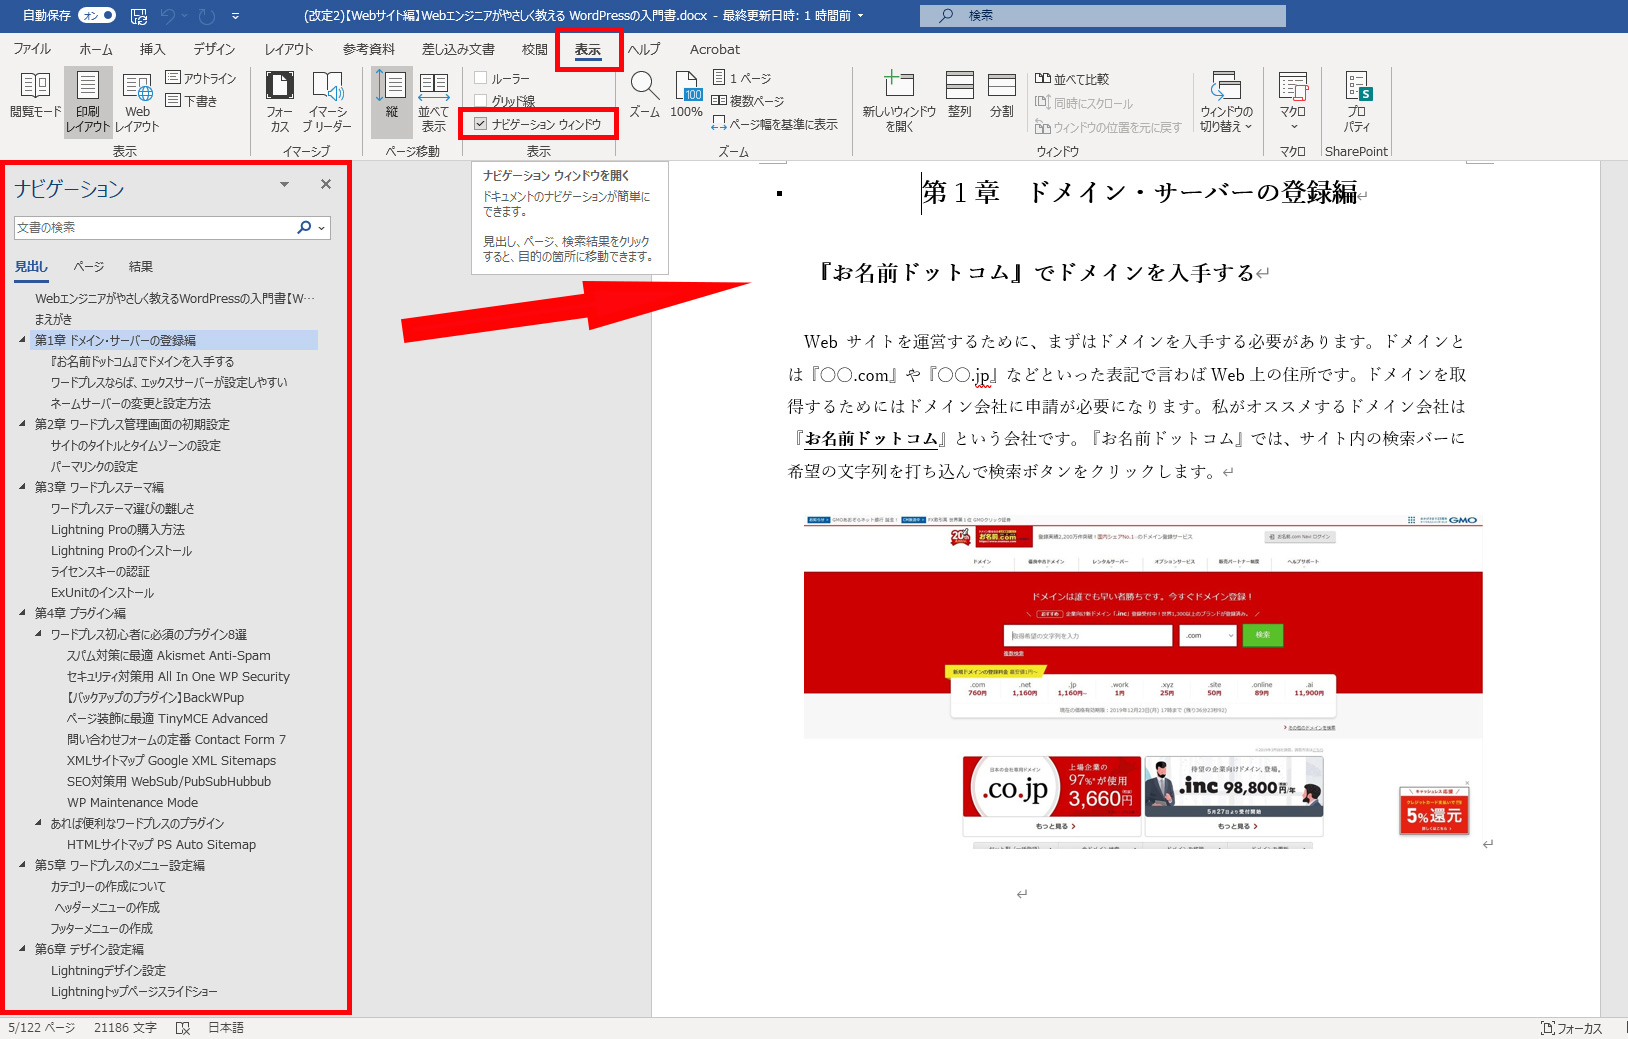Open the Acrobat ribbon tab
Image resolution: width=1628 pixels, height=1039 pixels.
tap(715, 49)
